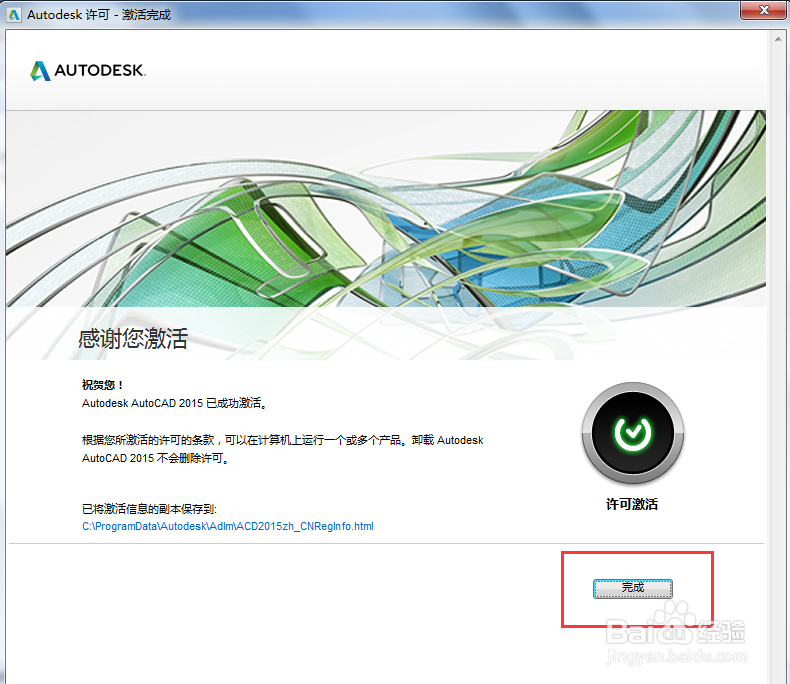
Task: Click the 已将激活信息的副本保存到 label
Action: (x=149, y=509)
